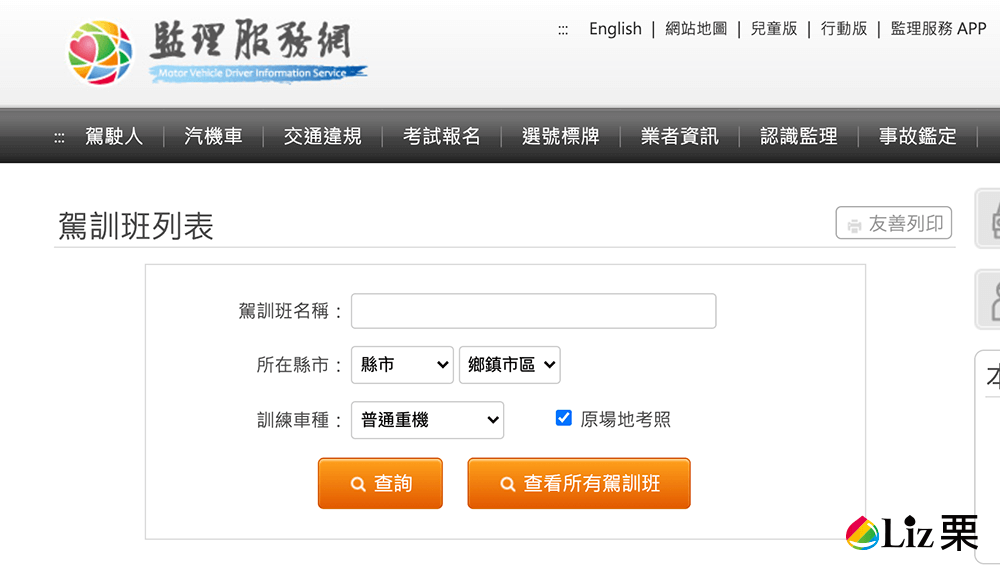
Task: Expand the 訓練車種 普通重機 dropdown
Action: click(x=427, y=420)
